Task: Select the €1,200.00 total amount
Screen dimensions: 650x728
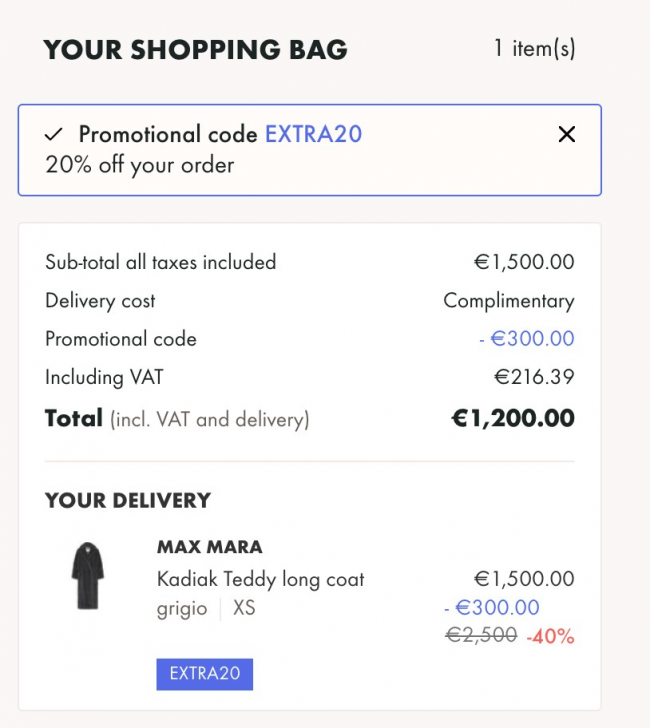Action: click(513, 418)
